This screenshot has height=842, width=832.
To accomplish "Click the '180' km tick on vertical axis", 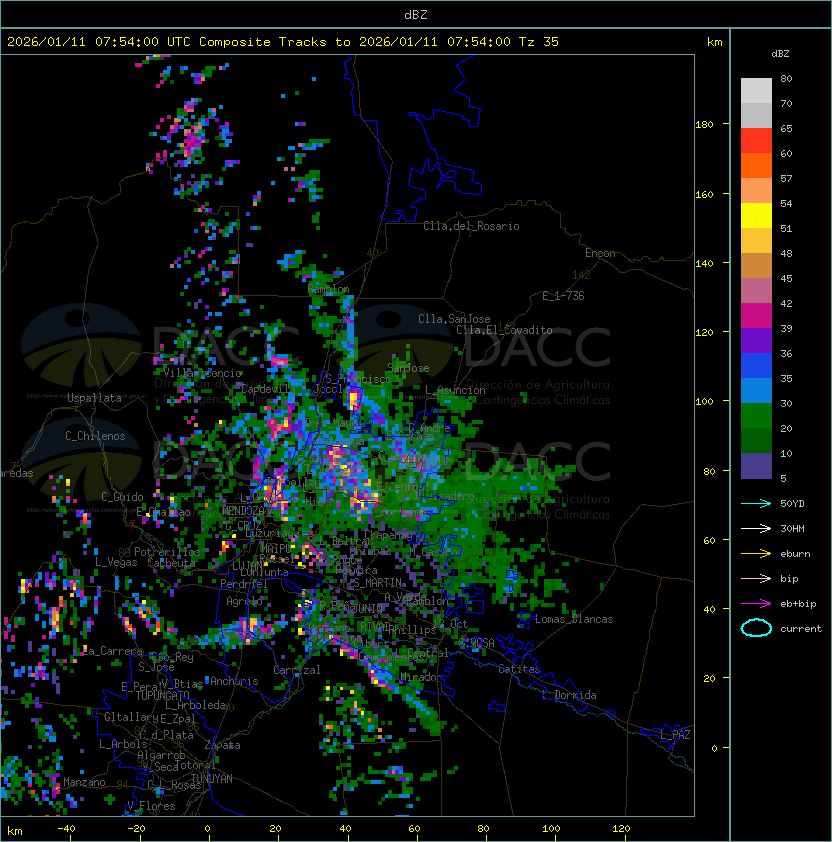I will coord(704,125).
